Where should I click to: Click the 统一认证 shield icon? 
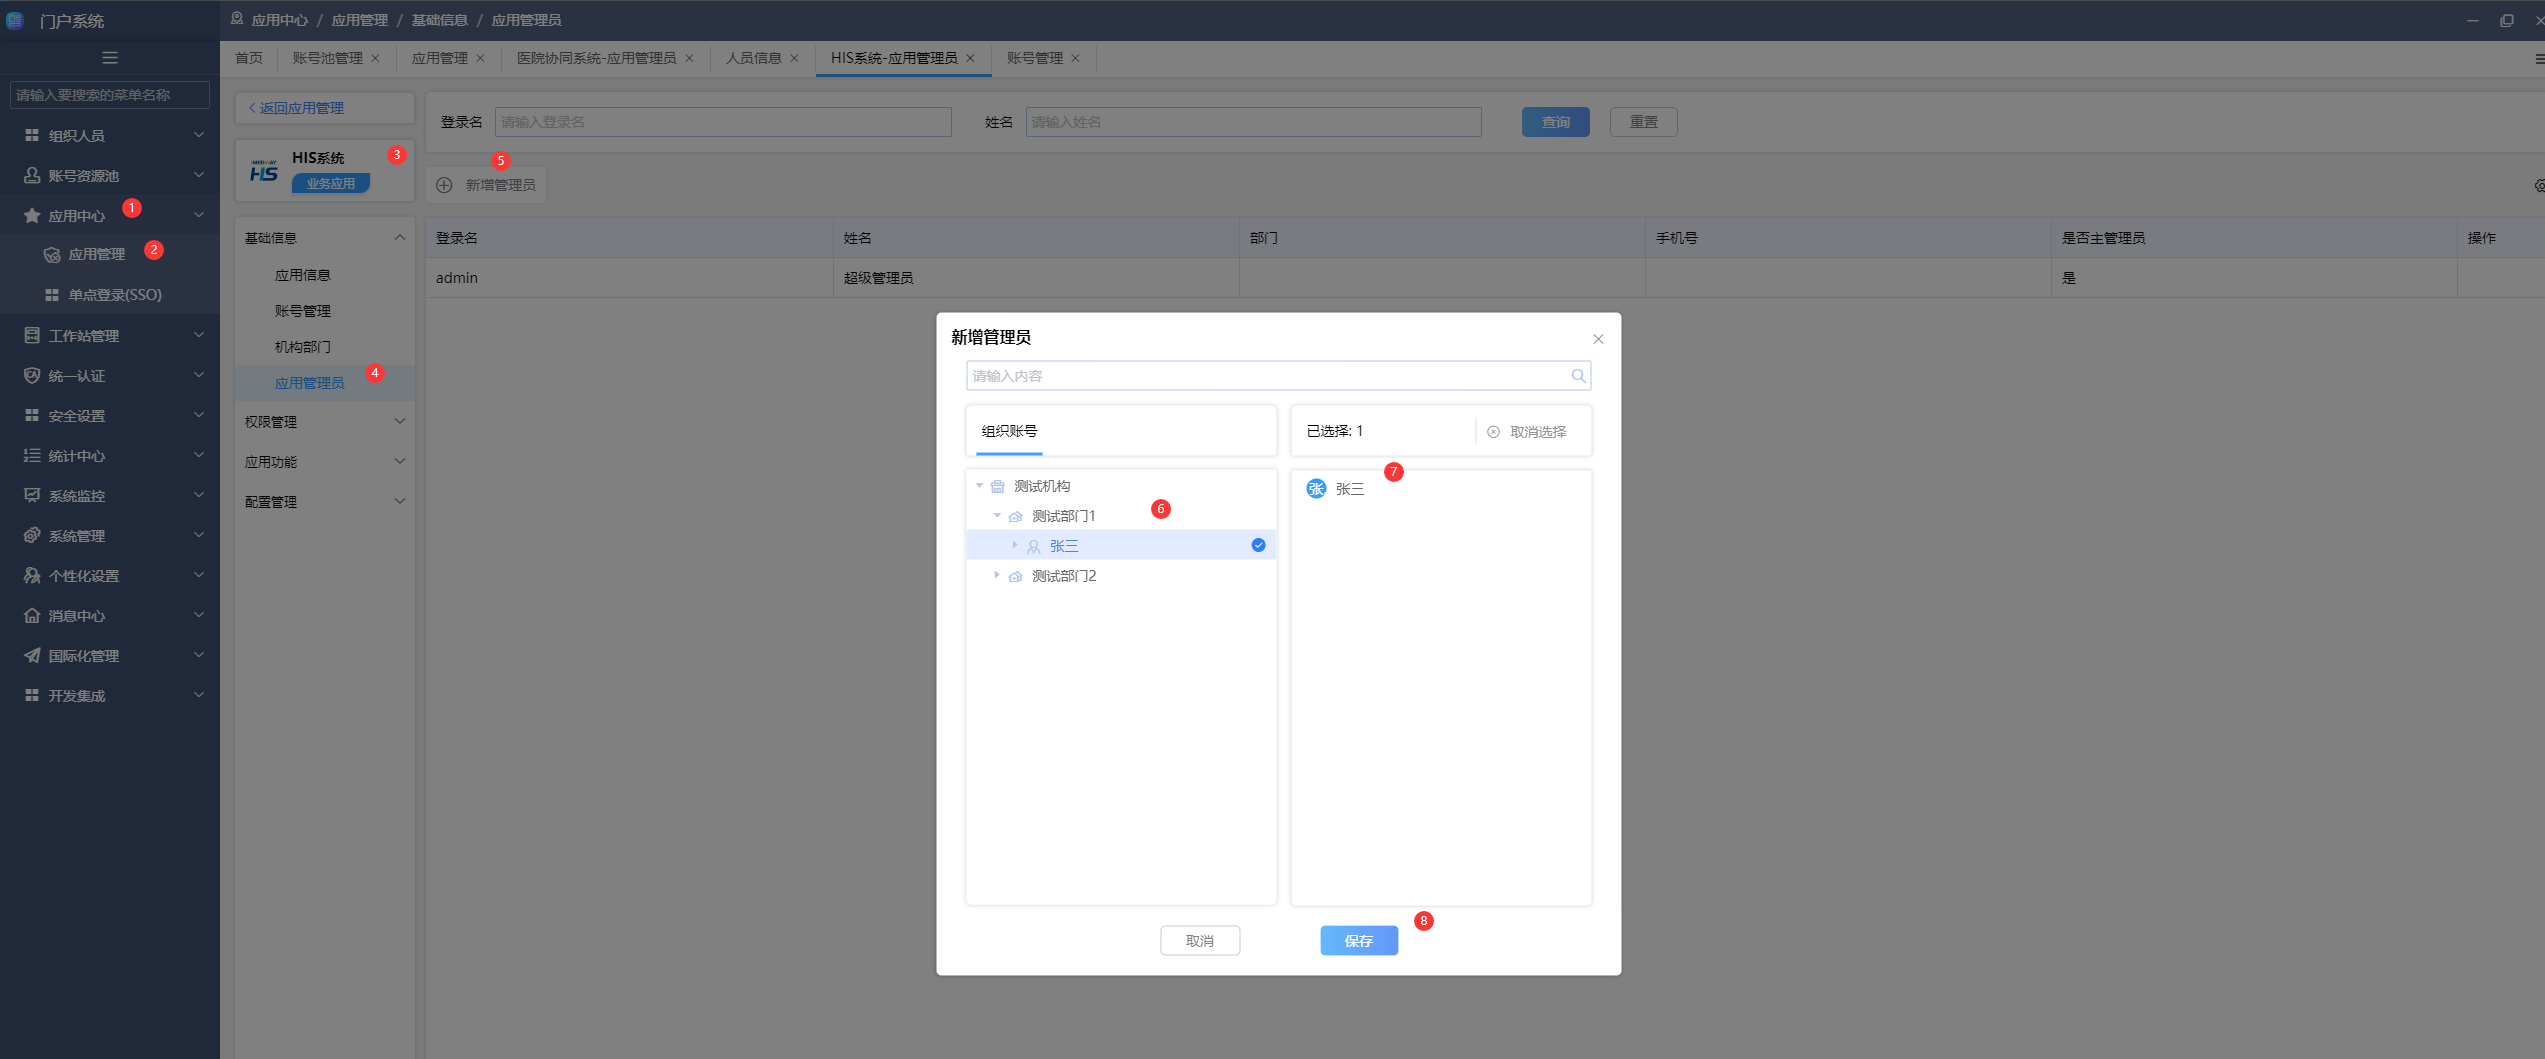[x=32, y=375]
